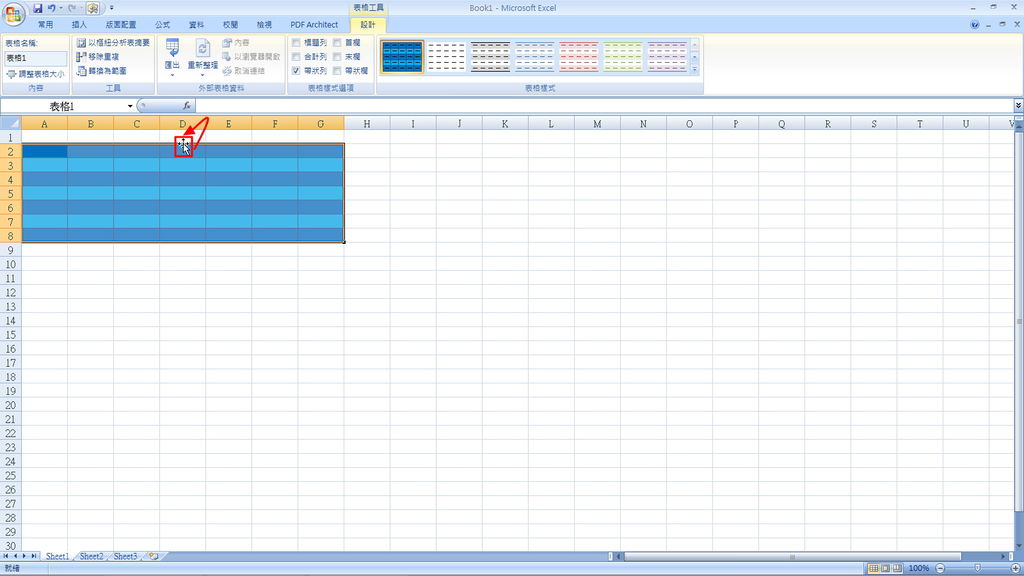
Task: Click the 100% zoom level
Action: pos(919,568)
